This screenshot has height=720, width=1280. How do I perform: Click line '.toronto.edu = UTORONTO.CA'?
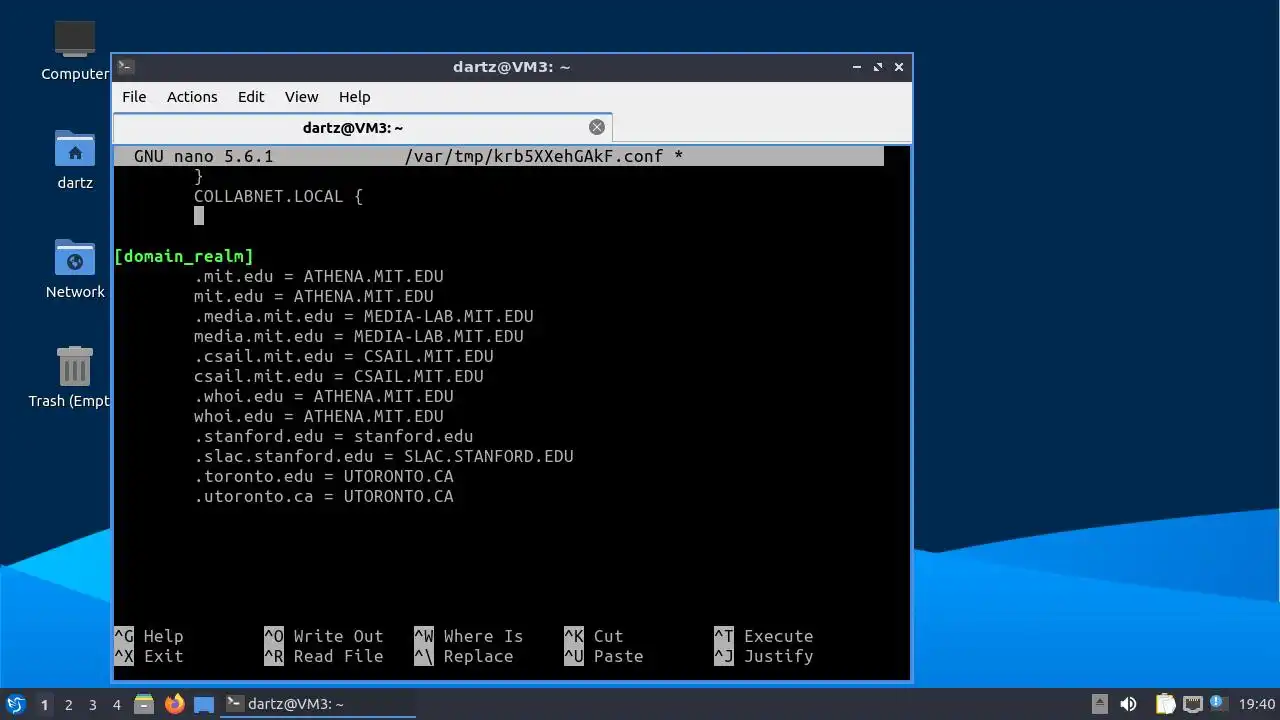click(323, 476)
